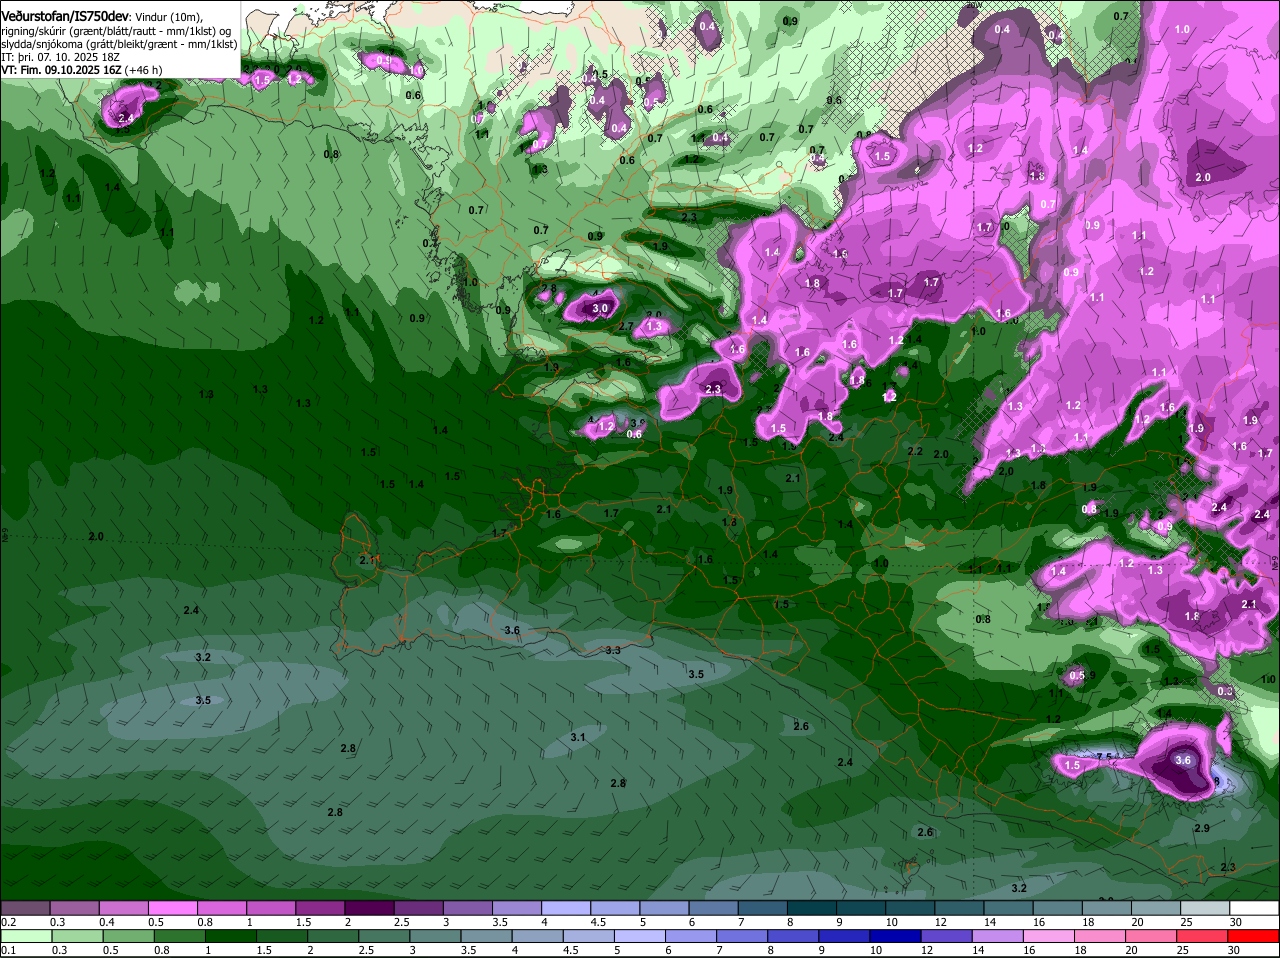Pick upper scale swatch between 0.8 and 1

coord(221,908)
